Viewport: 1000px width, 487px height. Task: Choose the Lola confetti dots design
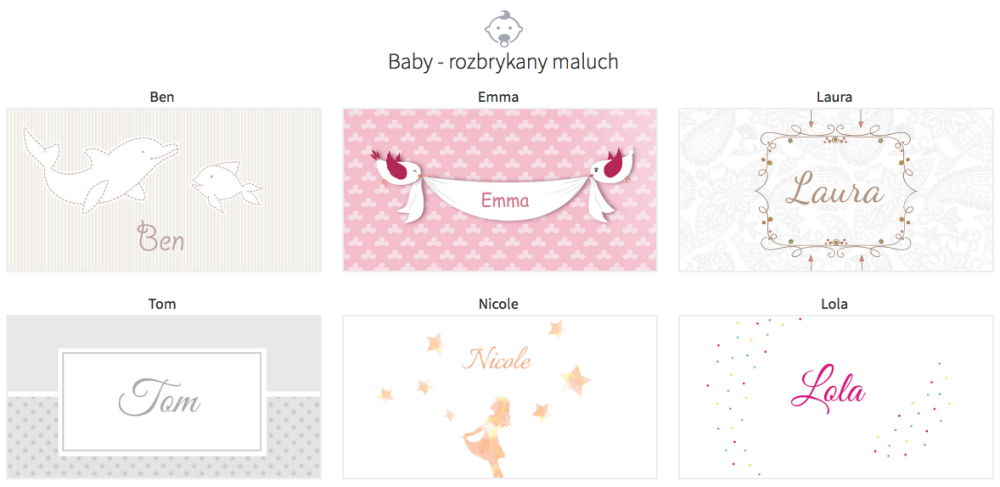(835, 397)
